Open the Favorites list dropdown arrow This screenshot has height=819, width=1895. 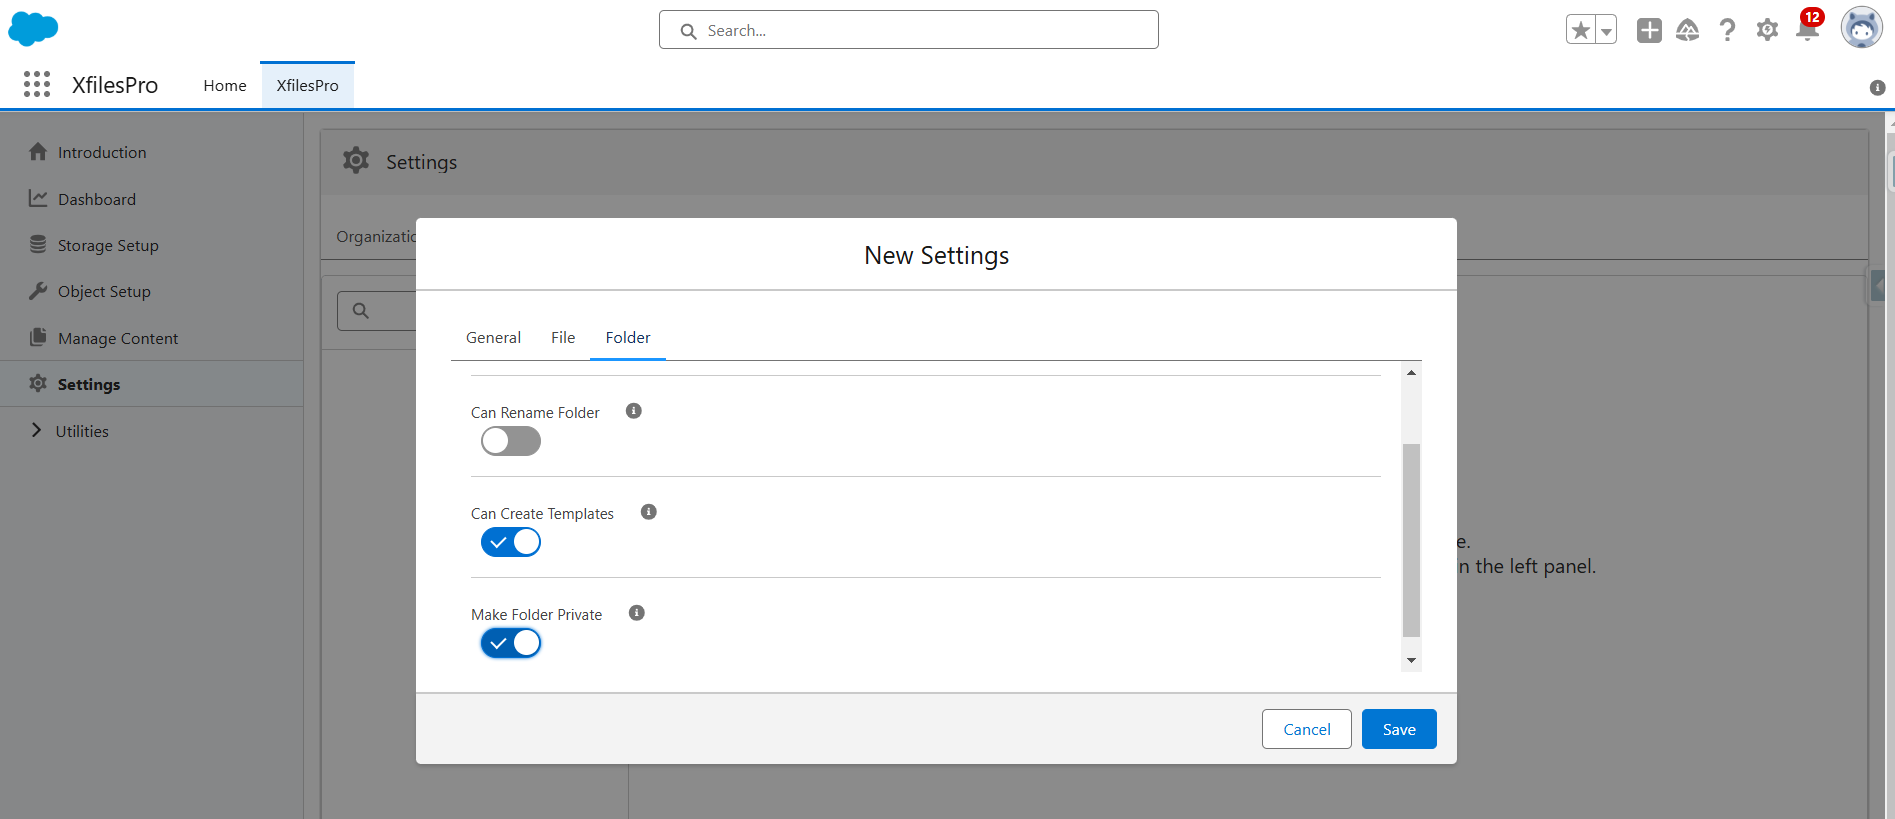pos(1606,30)
